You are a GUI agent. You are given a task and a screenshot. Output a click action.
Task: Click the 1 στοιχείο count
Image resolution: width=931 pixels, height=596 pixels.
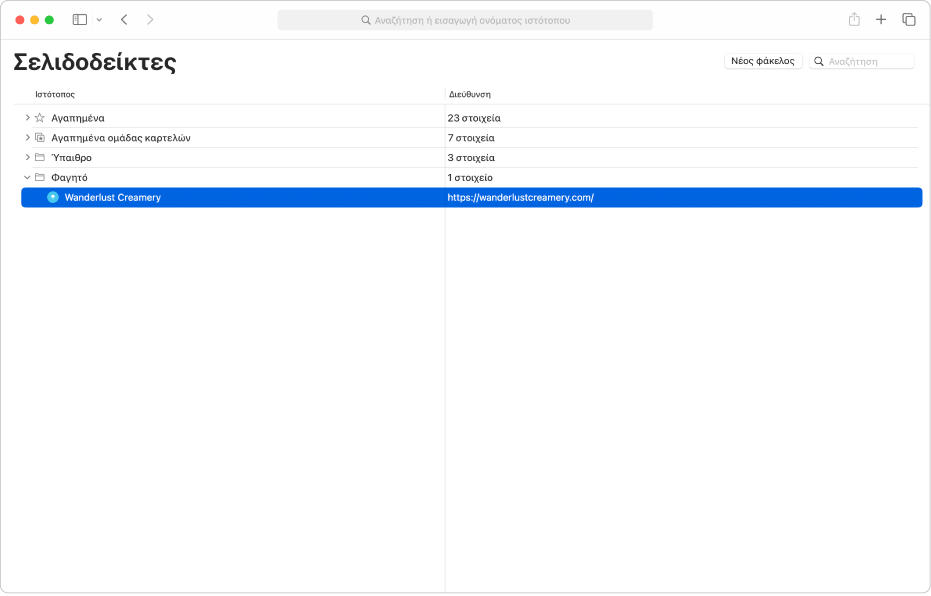[470, 177]
